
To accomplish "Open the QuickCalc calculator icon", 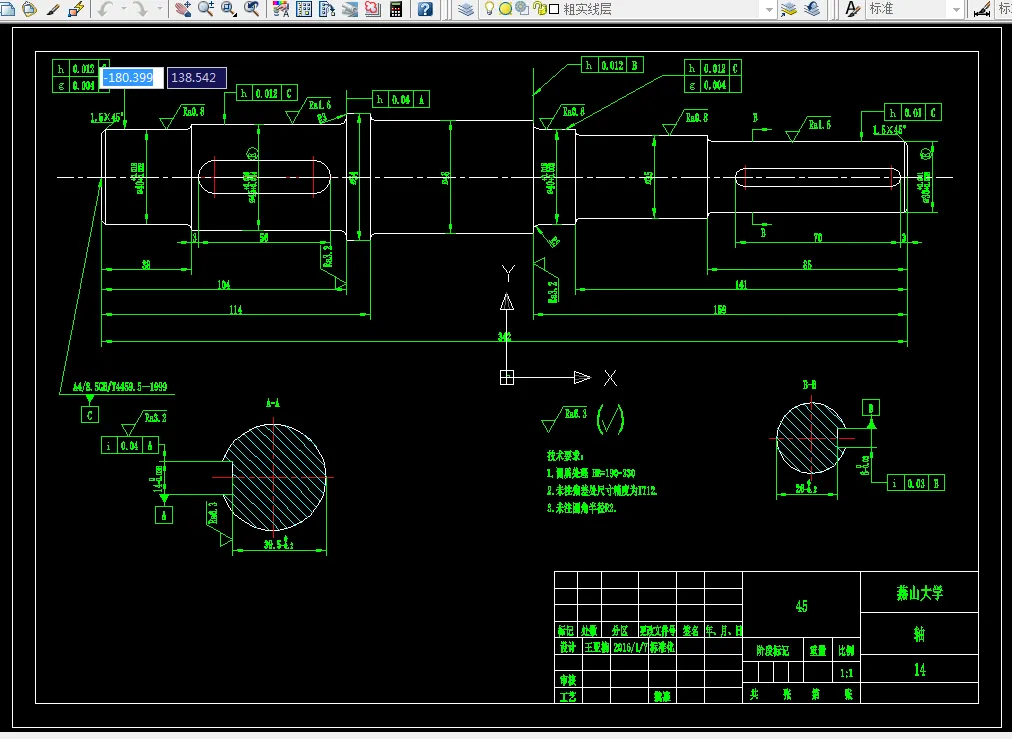I will pos(396,9).
